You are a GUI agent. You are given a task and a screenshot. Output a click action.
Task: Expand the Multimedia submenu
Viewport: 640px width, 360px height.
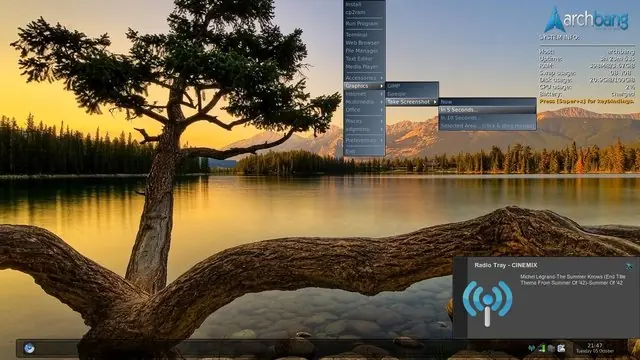(x=364, y=102)
